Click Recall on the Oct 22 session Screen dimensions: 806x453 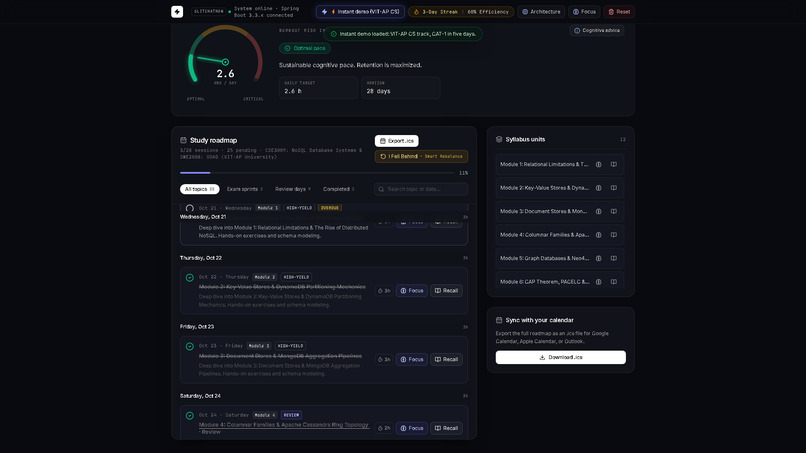446,291
